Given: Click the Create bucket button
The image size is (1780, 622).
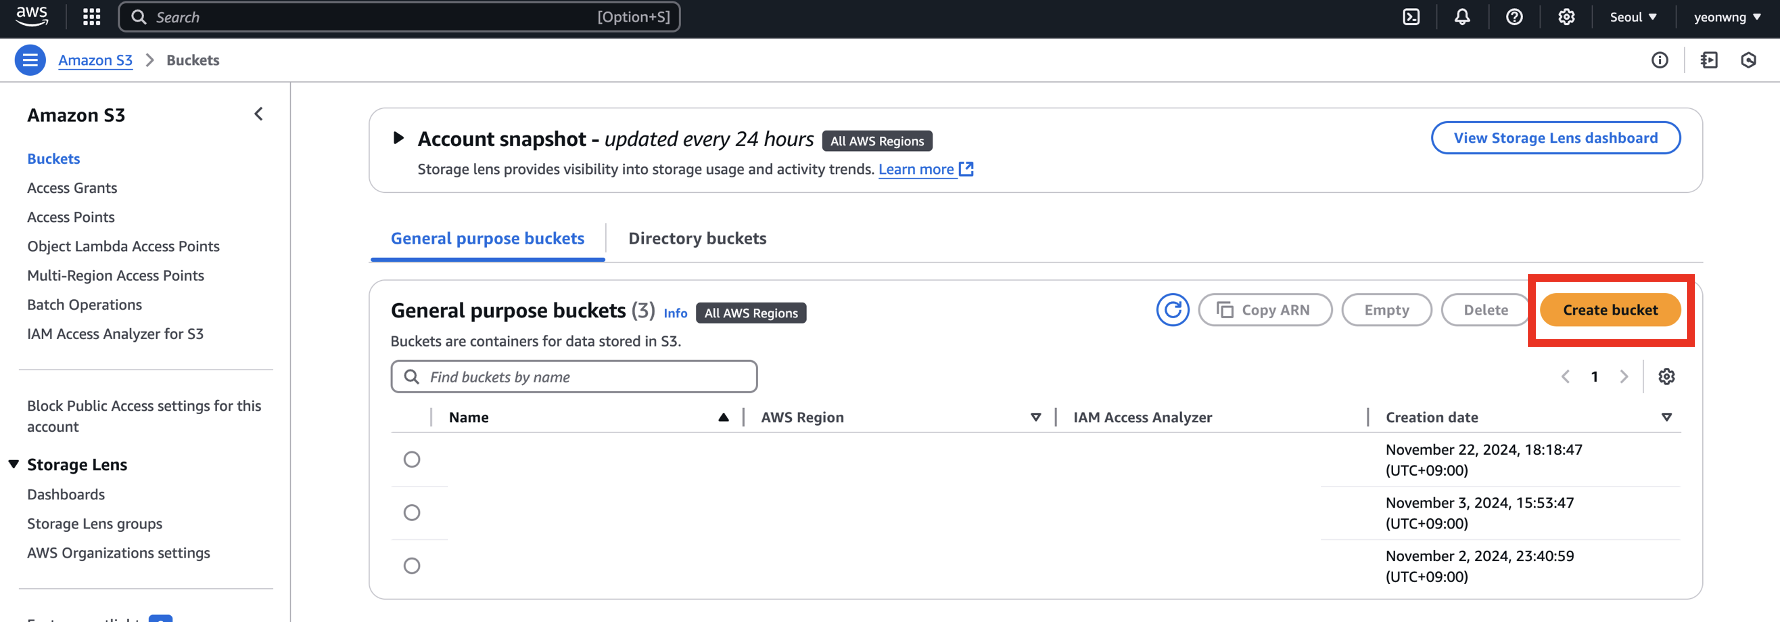Looking at the screenshot, I should (x=1610, y=310).
